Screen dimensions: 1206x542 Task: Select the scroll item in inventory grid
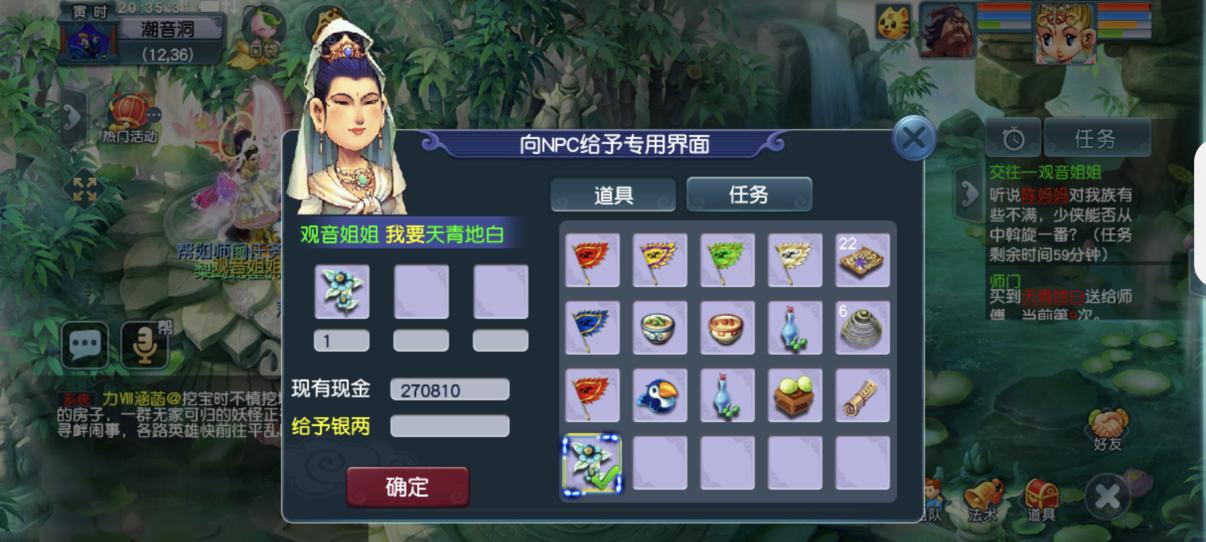(863, 395)
